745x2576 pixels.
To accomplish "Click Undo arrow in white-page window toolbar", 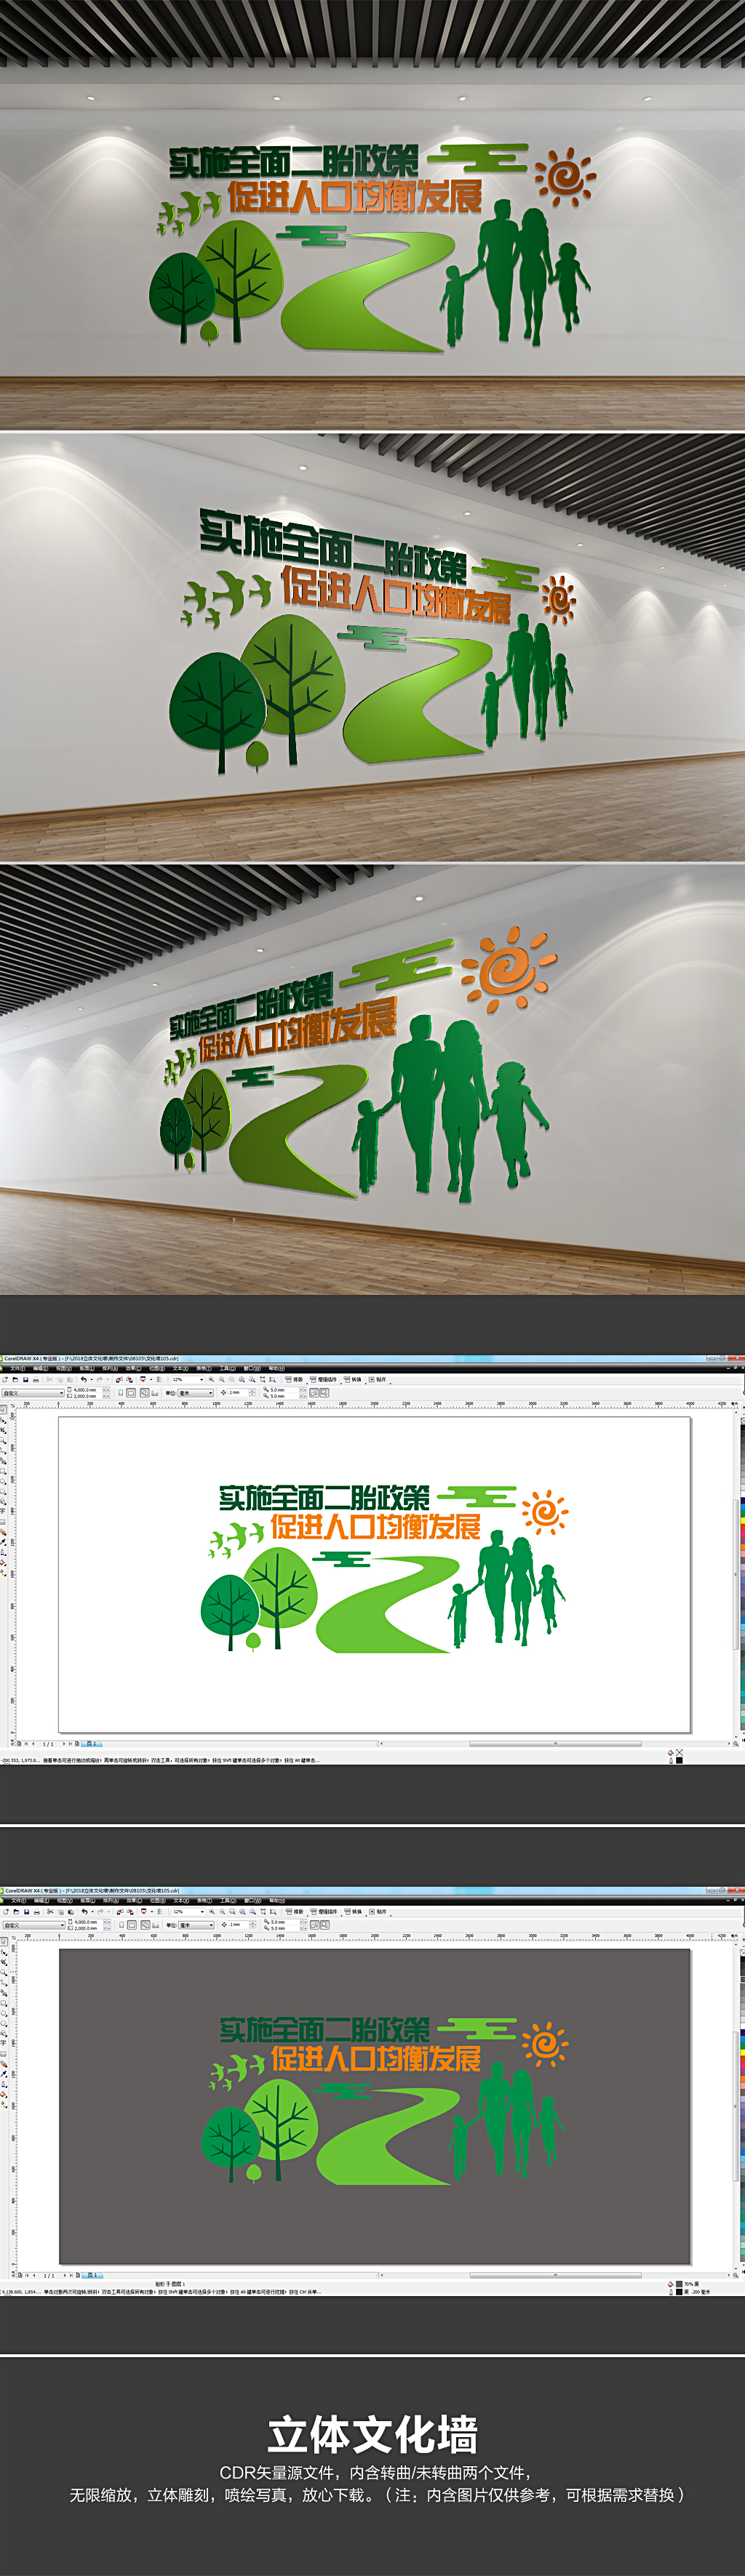I will pyautogui.click(x=84, y=1379).
